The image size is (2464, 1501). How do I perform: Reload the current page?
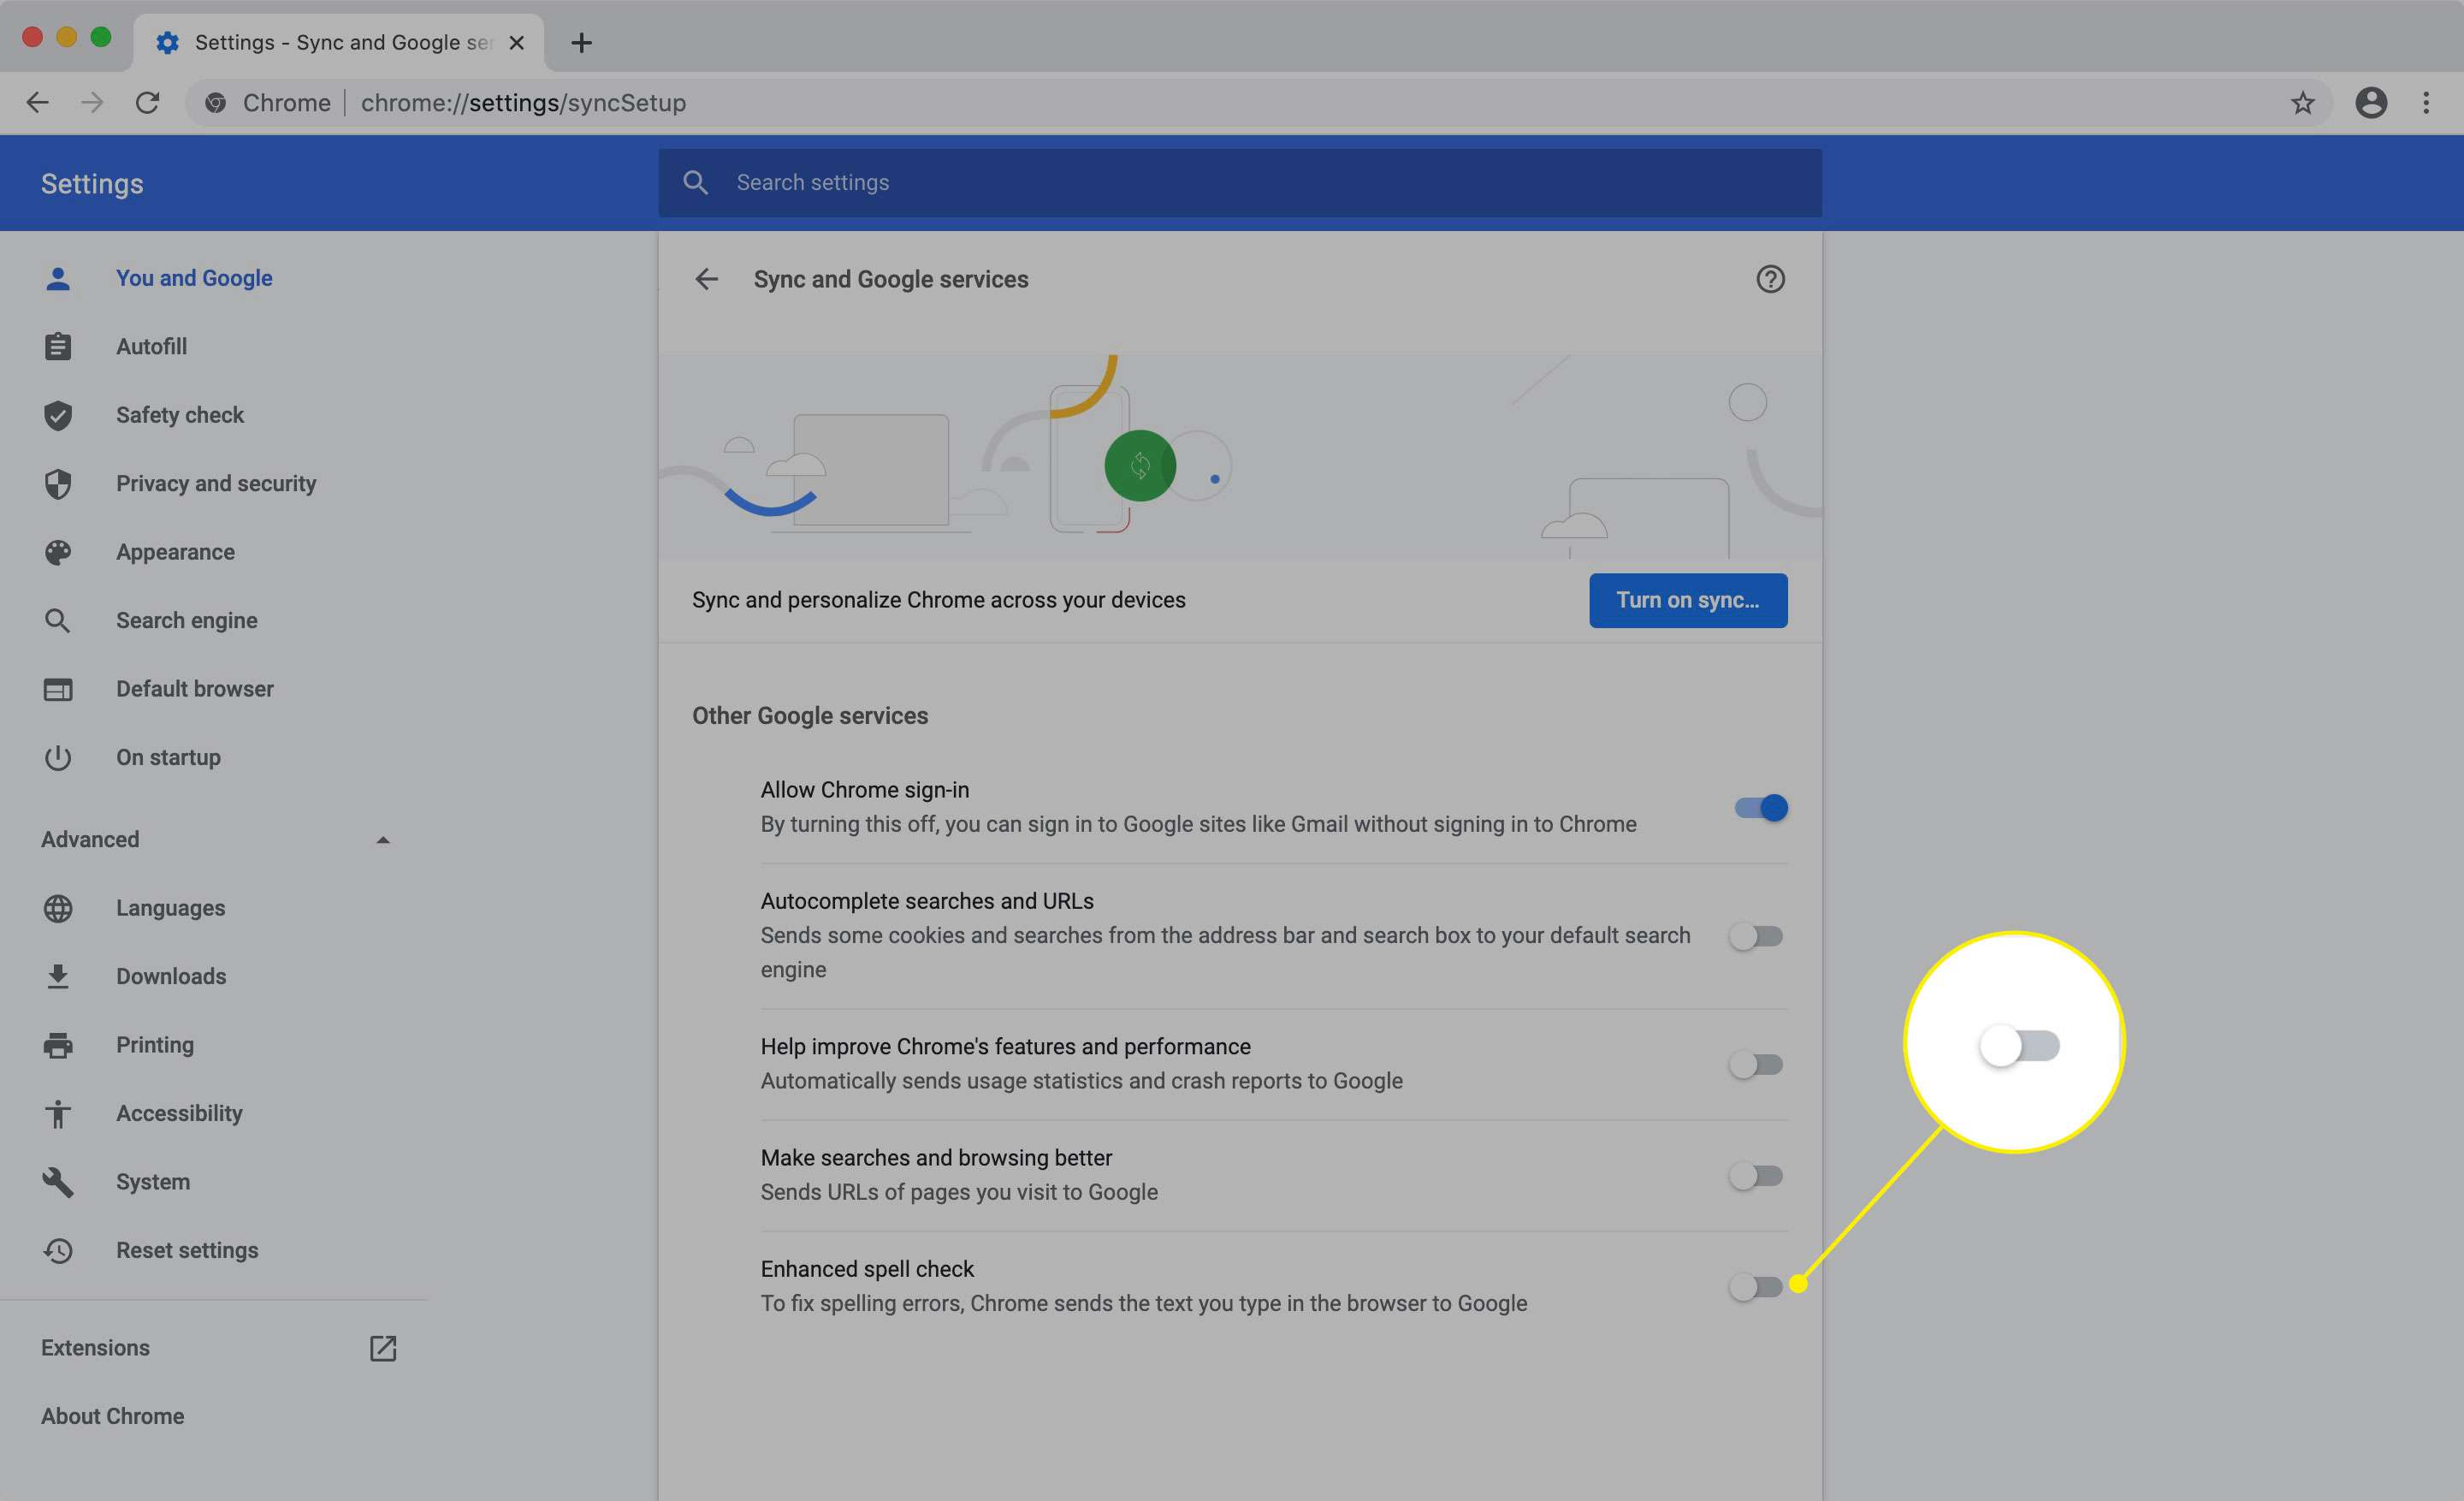click(147, 102)
